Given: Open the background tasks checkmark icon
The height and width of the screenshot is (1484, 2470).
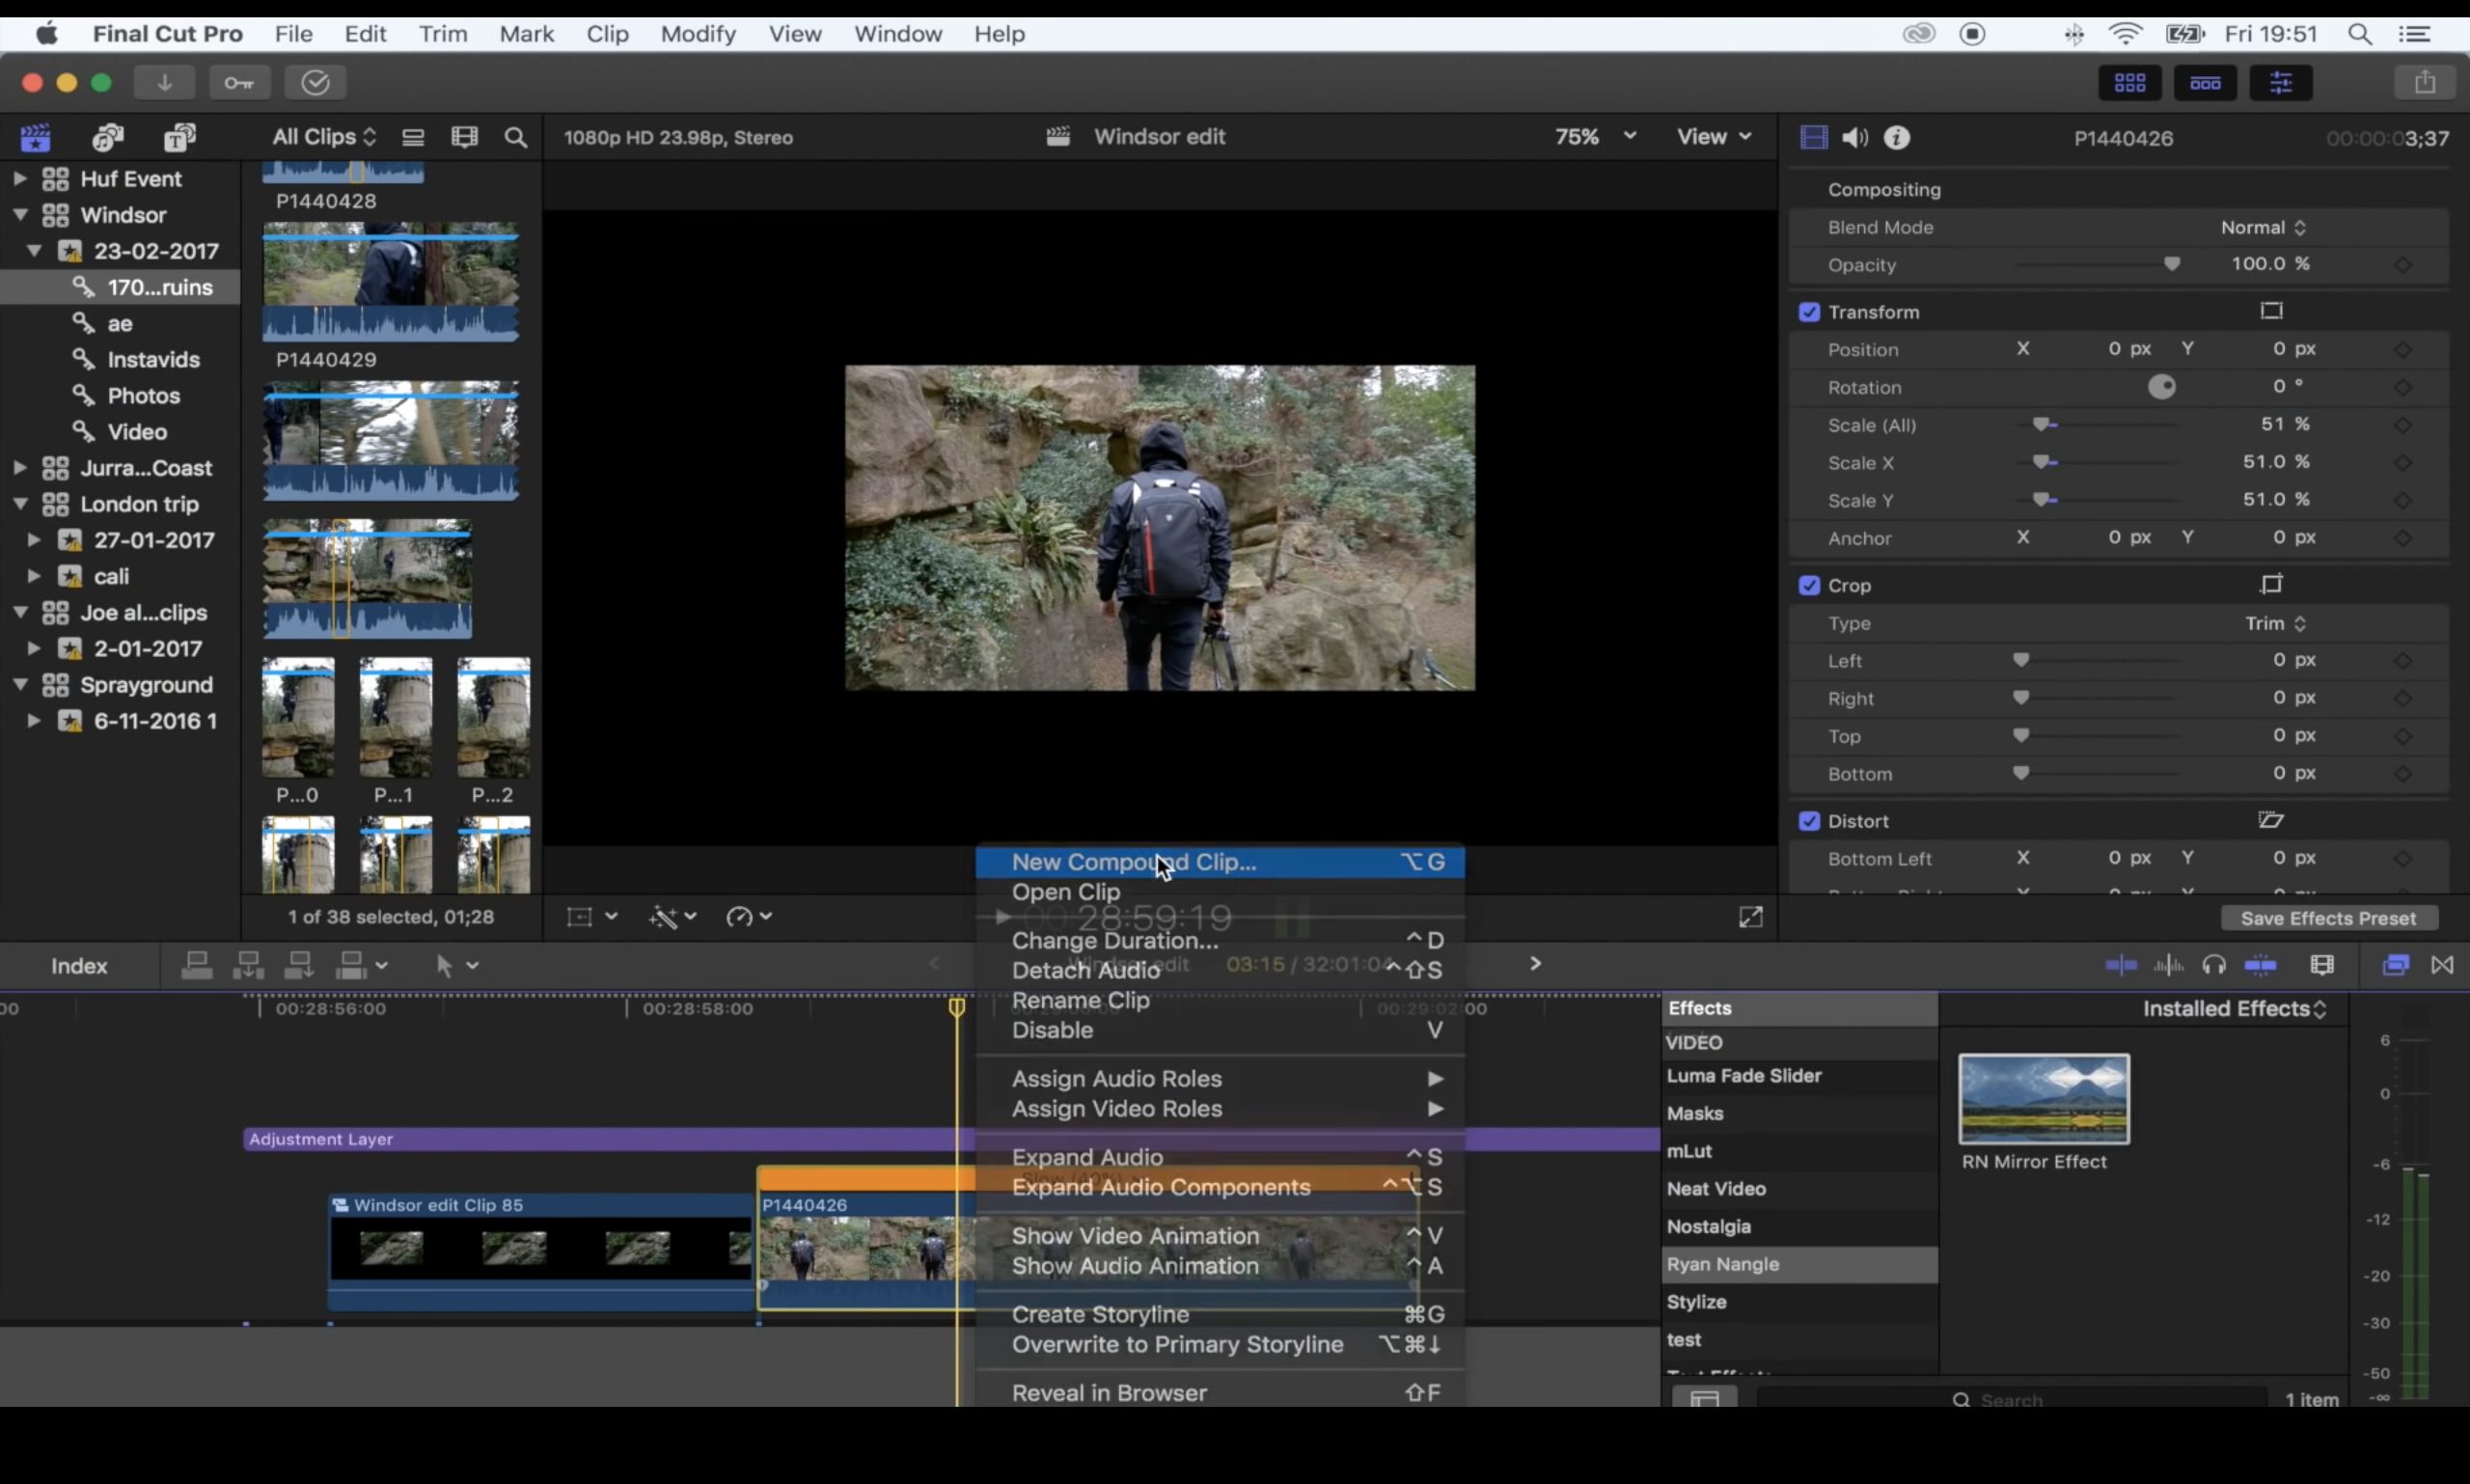Looking at the screenshot, I should (315, 83).
